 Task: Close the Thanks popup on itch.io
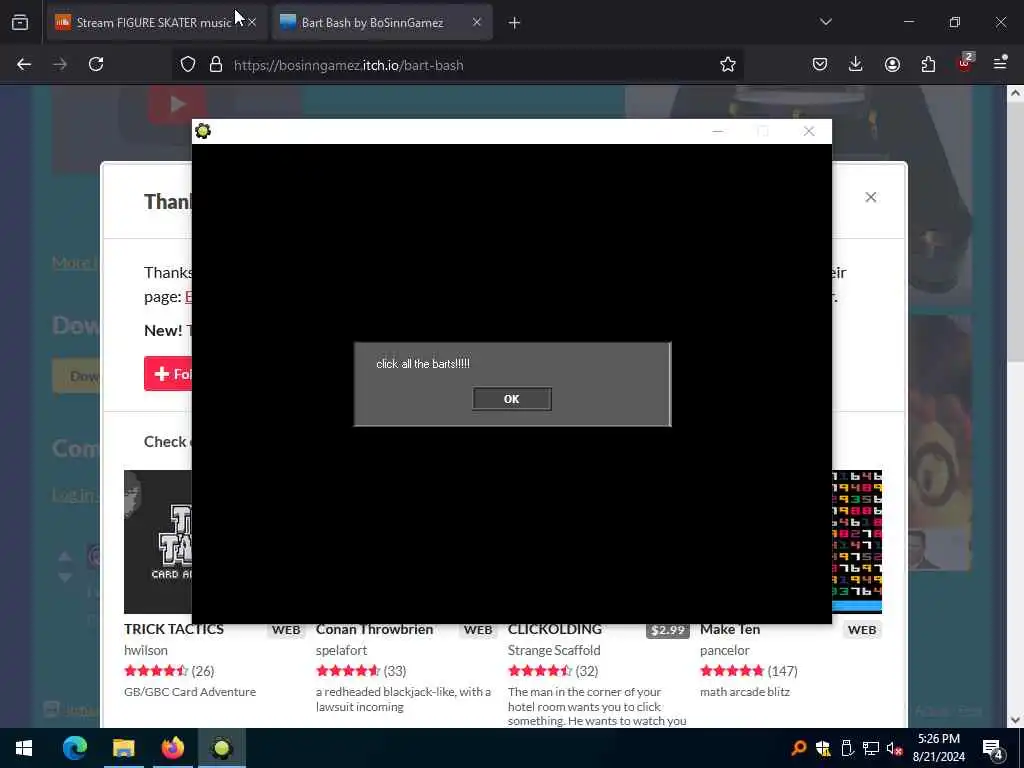point(871,197)
